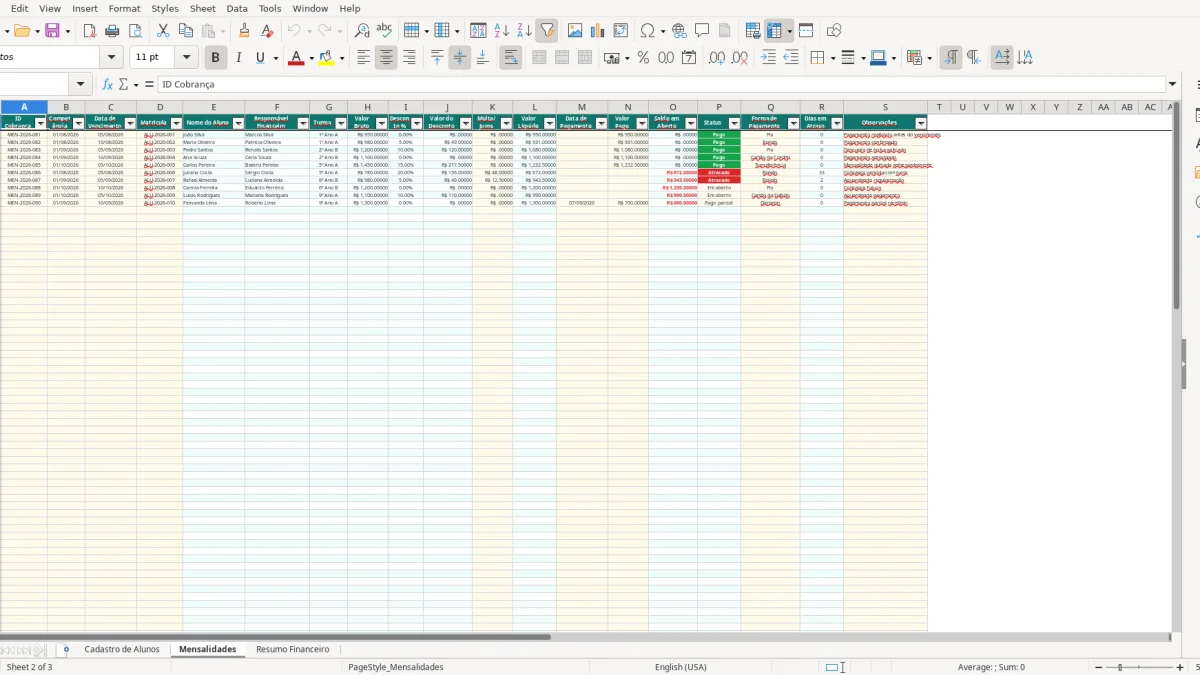Expand the formula bar arrow
Screen dimensions: 1200x675
pyautogui.click(x=1173, y=84)
